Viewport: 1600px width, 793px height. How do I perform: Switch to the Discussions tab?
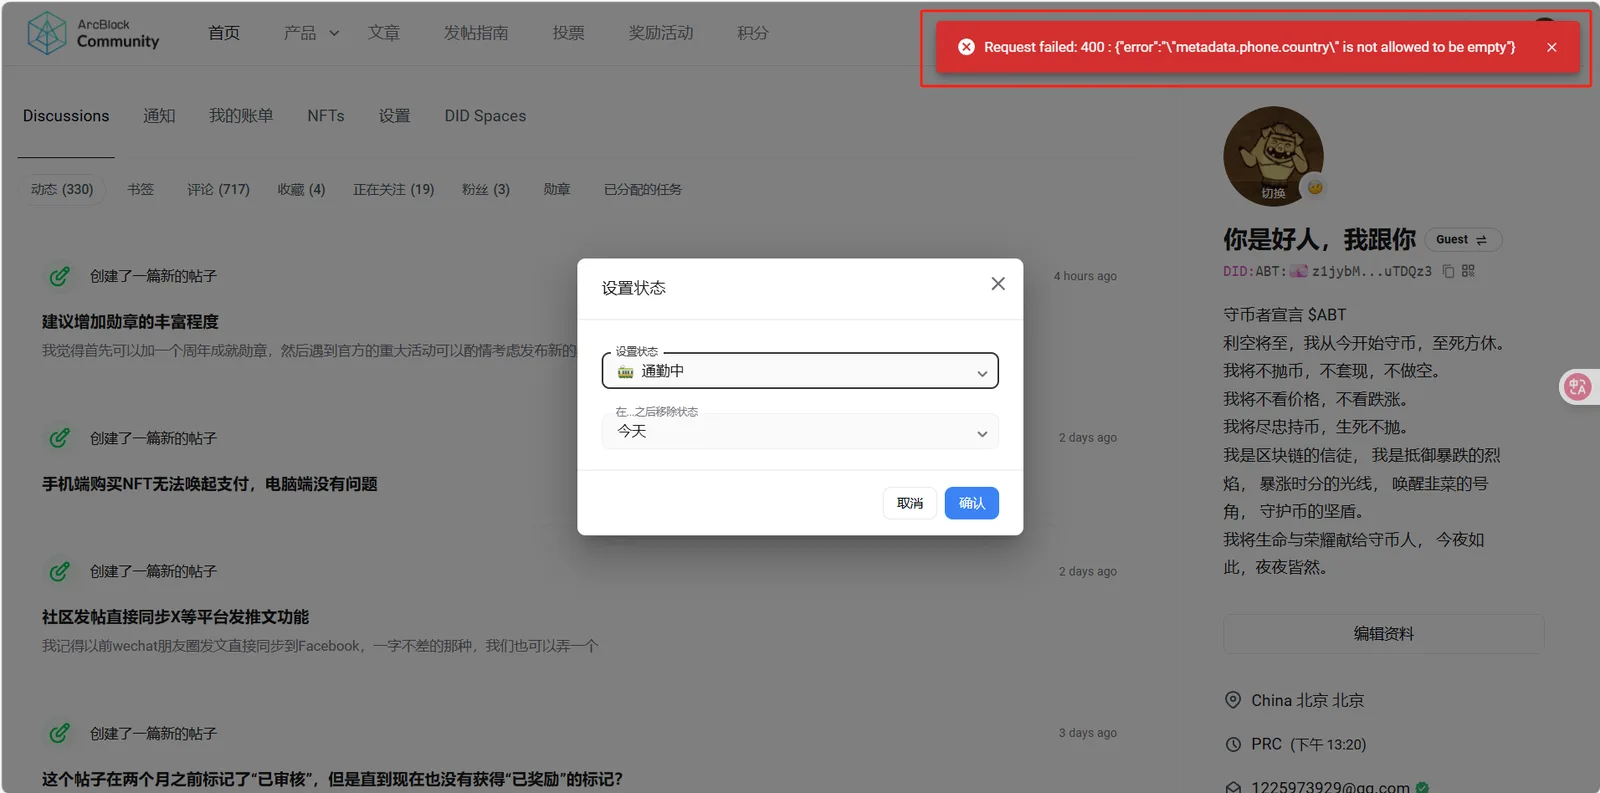pyautogui.click(x=66, y=116)
